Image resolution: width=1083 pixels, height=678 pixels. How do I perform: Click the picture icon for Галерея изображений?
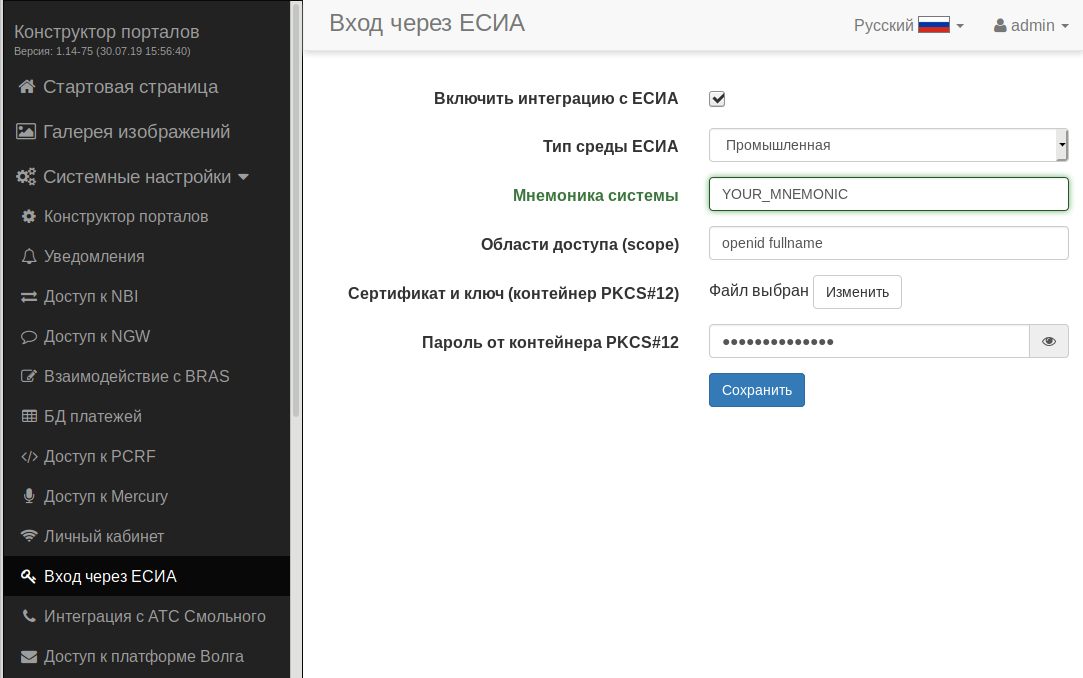coord(27,132)
